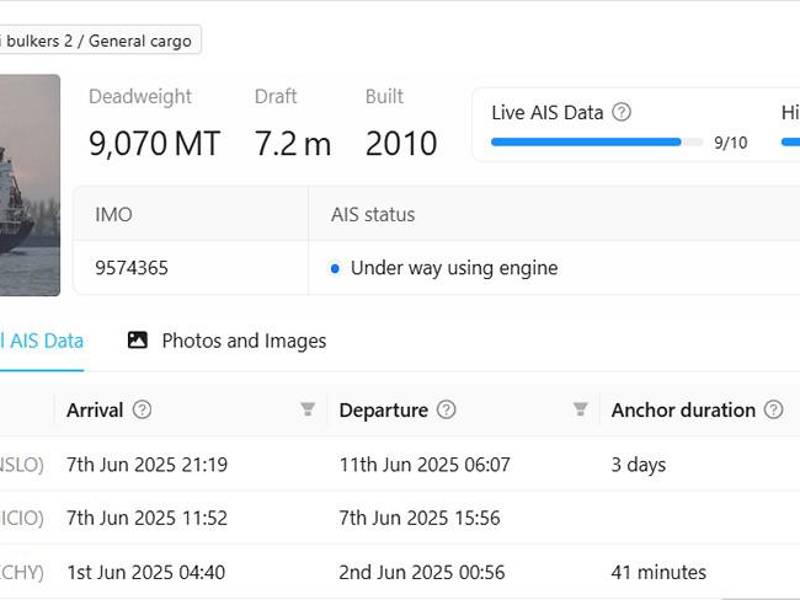The image size is (800, 600).
Task: Click the Arrival column header
Action: (95, 410)
